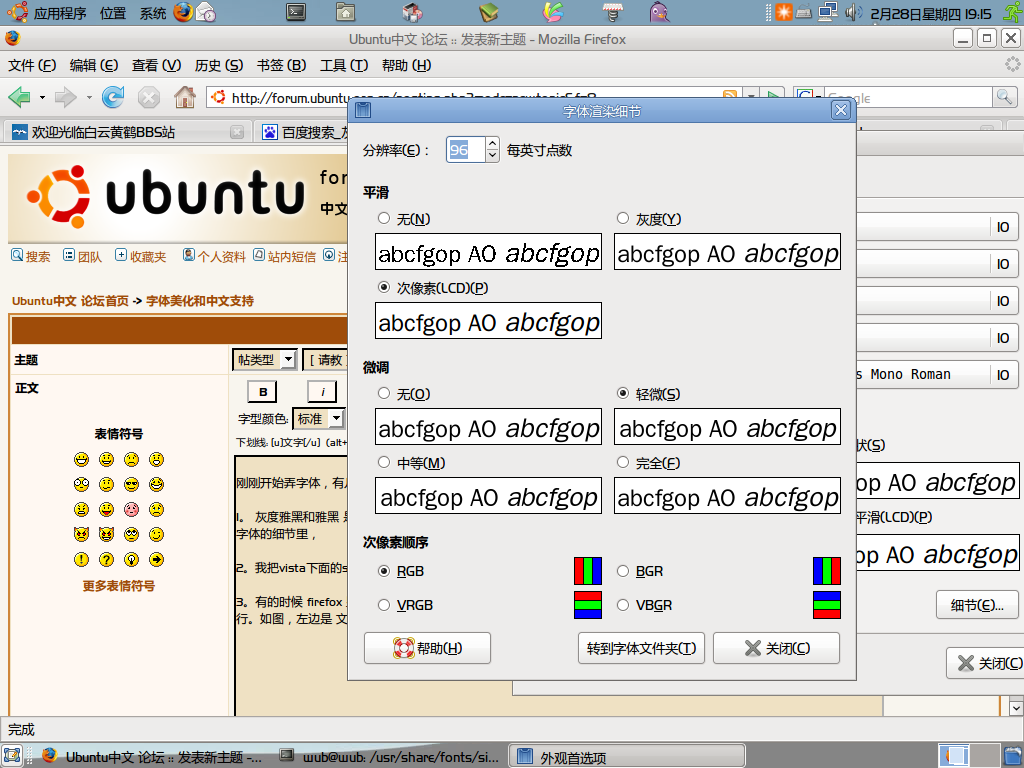This screenshot has width=1024, height=768.
Task: Close the 欢迎光临白云黄鹤BBS站 tab
Action: tap(237, 132)
